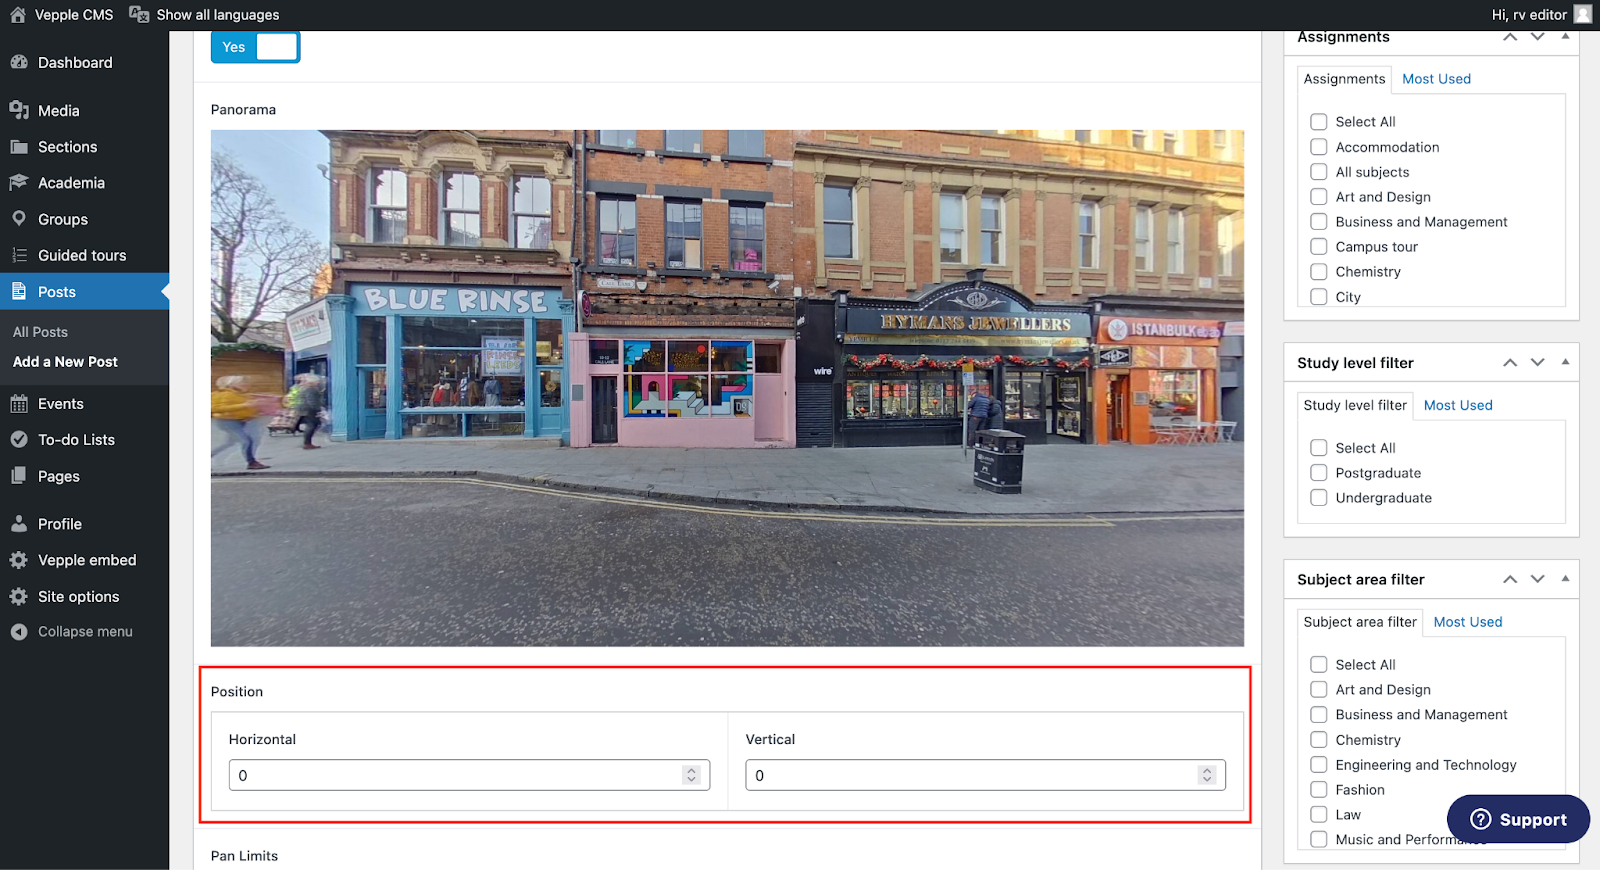Click the Horizontal position input field

tap(469, 775)
